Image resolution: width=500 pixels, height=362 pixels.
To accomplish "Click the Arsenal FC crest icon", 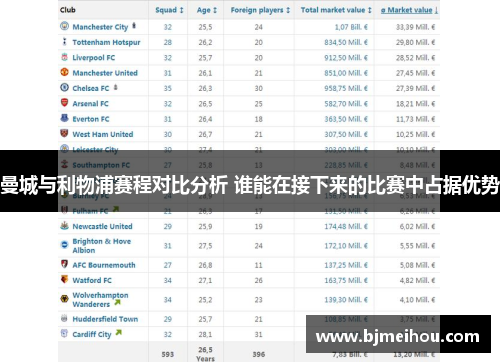I will 64,103.
